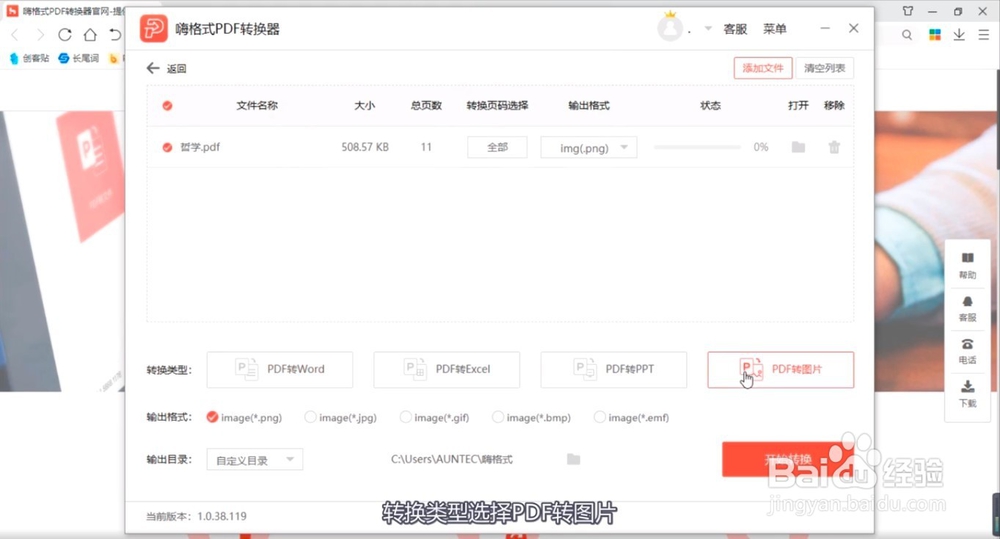Screen dimensions: 1000x539
Task: Open the 自定义目录 output directory dropdown
Action: pos(254,459)
